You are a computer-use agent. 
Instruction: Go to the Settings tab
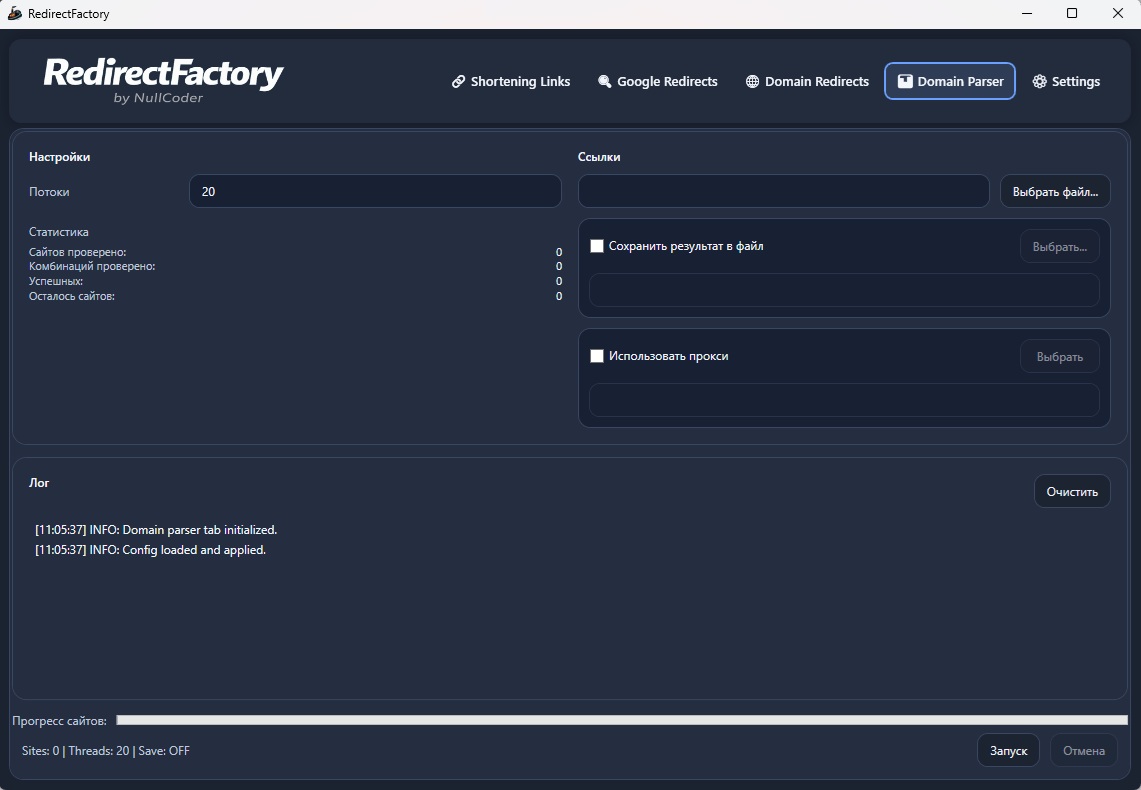[x=1066, y=81]
